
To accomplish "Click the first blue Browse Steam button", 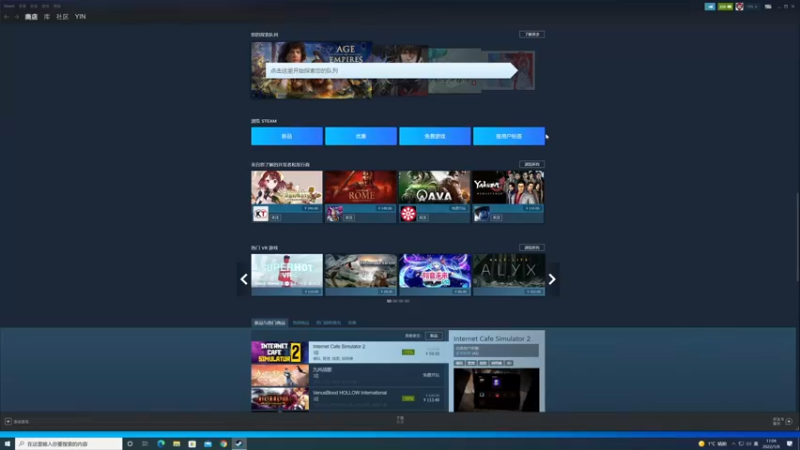I will 287,136.
